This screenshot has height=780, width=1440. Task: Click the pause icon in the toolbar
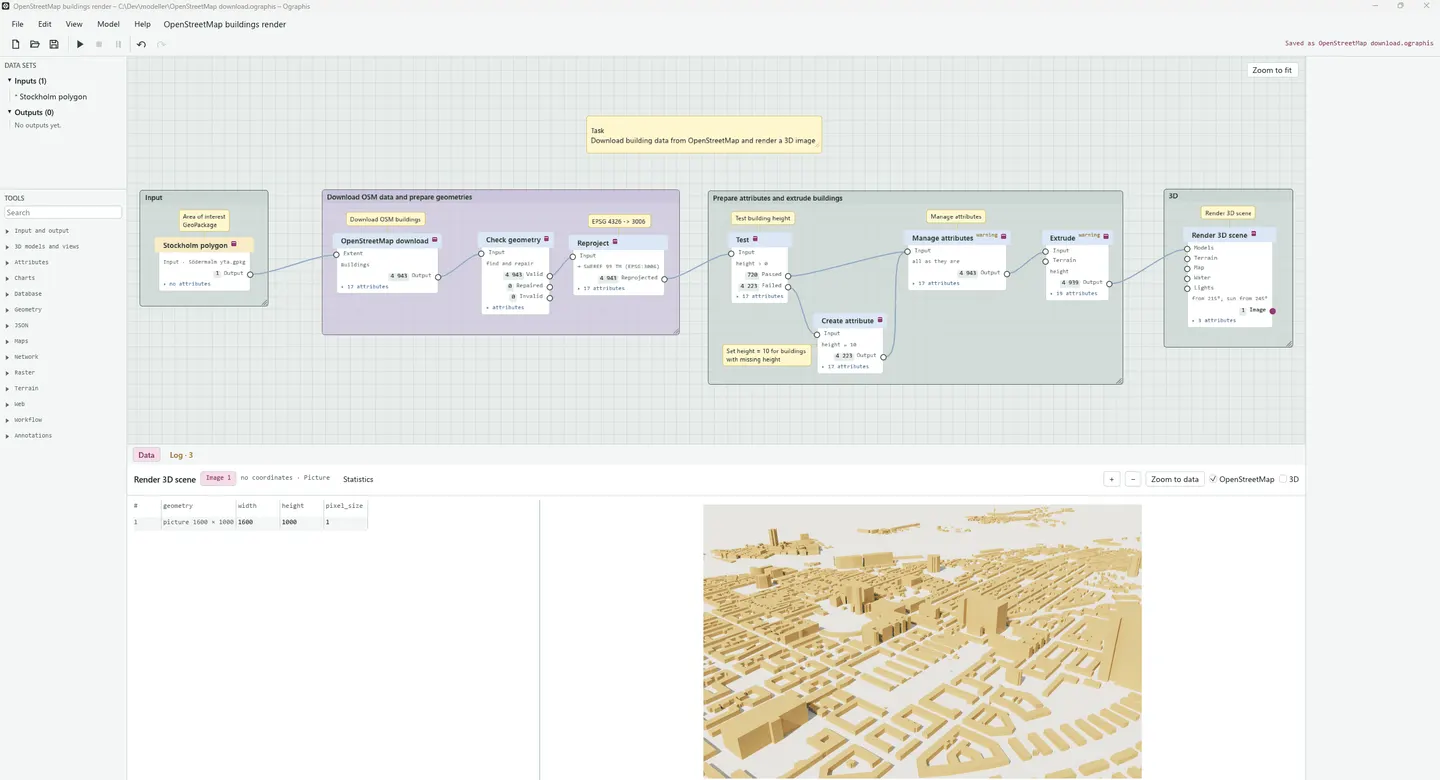(x=118, y=44)
